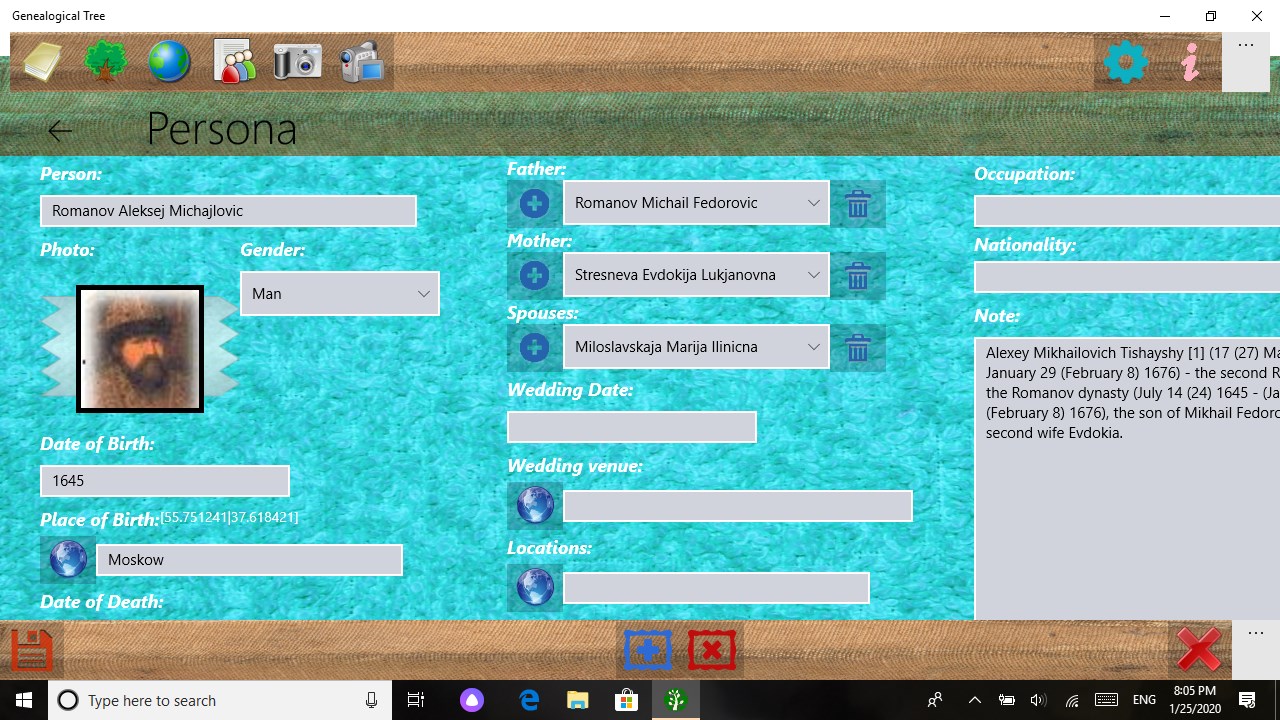The image size is (1280, 720).
Task: Edit Date of Birth field 1645
Action: click(x=165, y=481)
